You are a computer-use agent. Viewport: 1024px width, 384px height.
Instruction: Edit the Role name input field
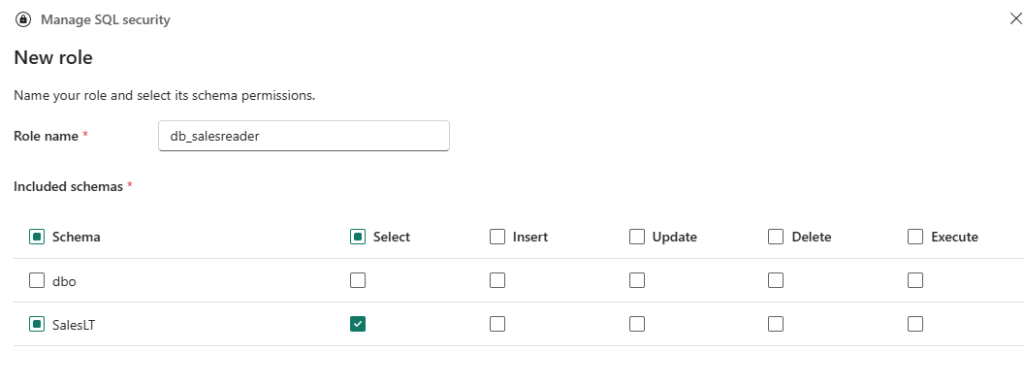pyautogui.click(x=304, y=136)
